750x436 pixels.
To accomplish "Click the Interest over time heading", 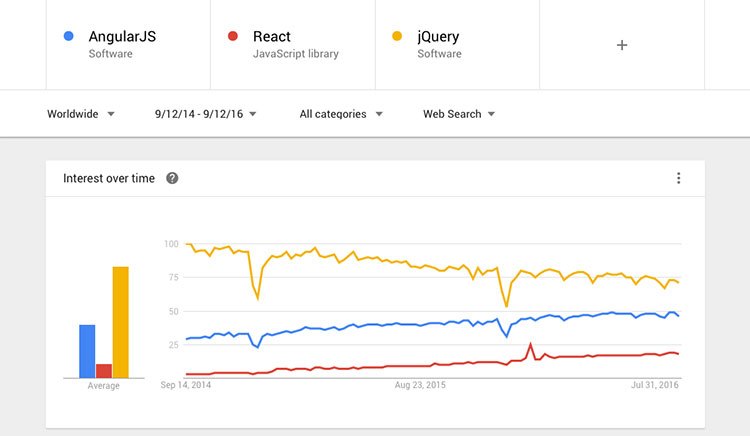I will 109,178.
